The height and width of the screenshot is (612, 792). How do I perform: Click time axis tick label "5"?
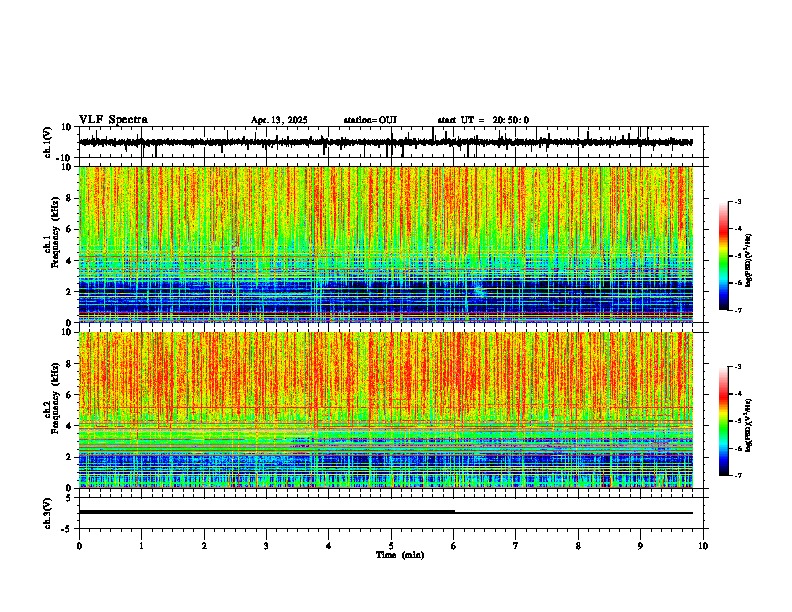tap(391, 546)
